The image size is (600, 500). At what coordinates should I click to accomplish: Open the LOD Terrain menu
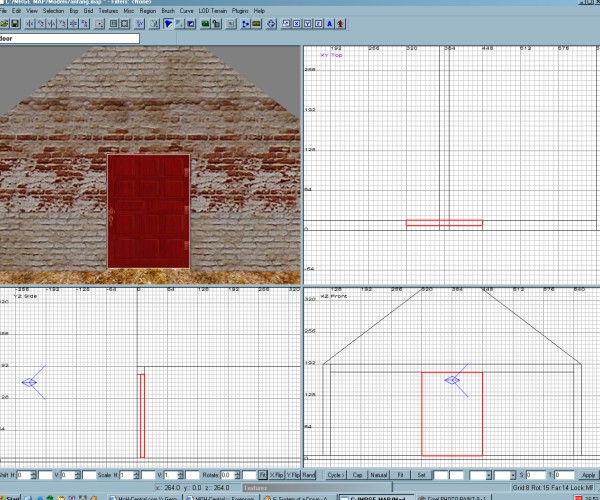tap(213, 11)
